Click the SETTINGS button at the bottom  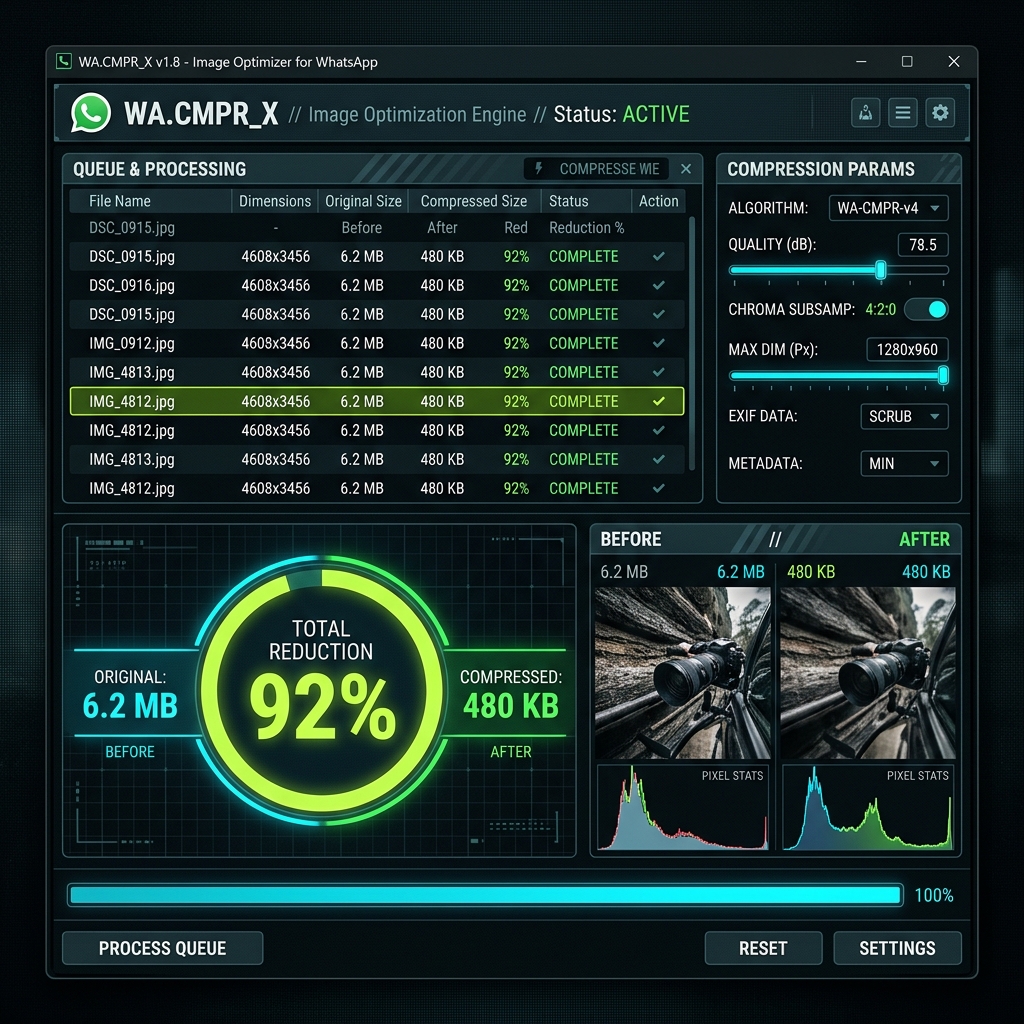(x=897, y=948)
